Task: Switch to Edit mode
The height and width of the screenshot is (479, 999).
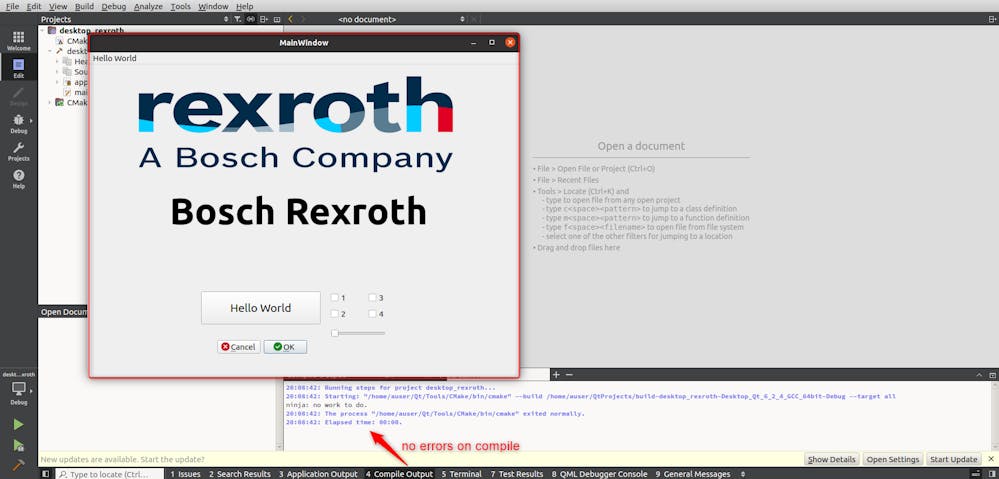Action: pyautogui.click(x=18, y=68)
